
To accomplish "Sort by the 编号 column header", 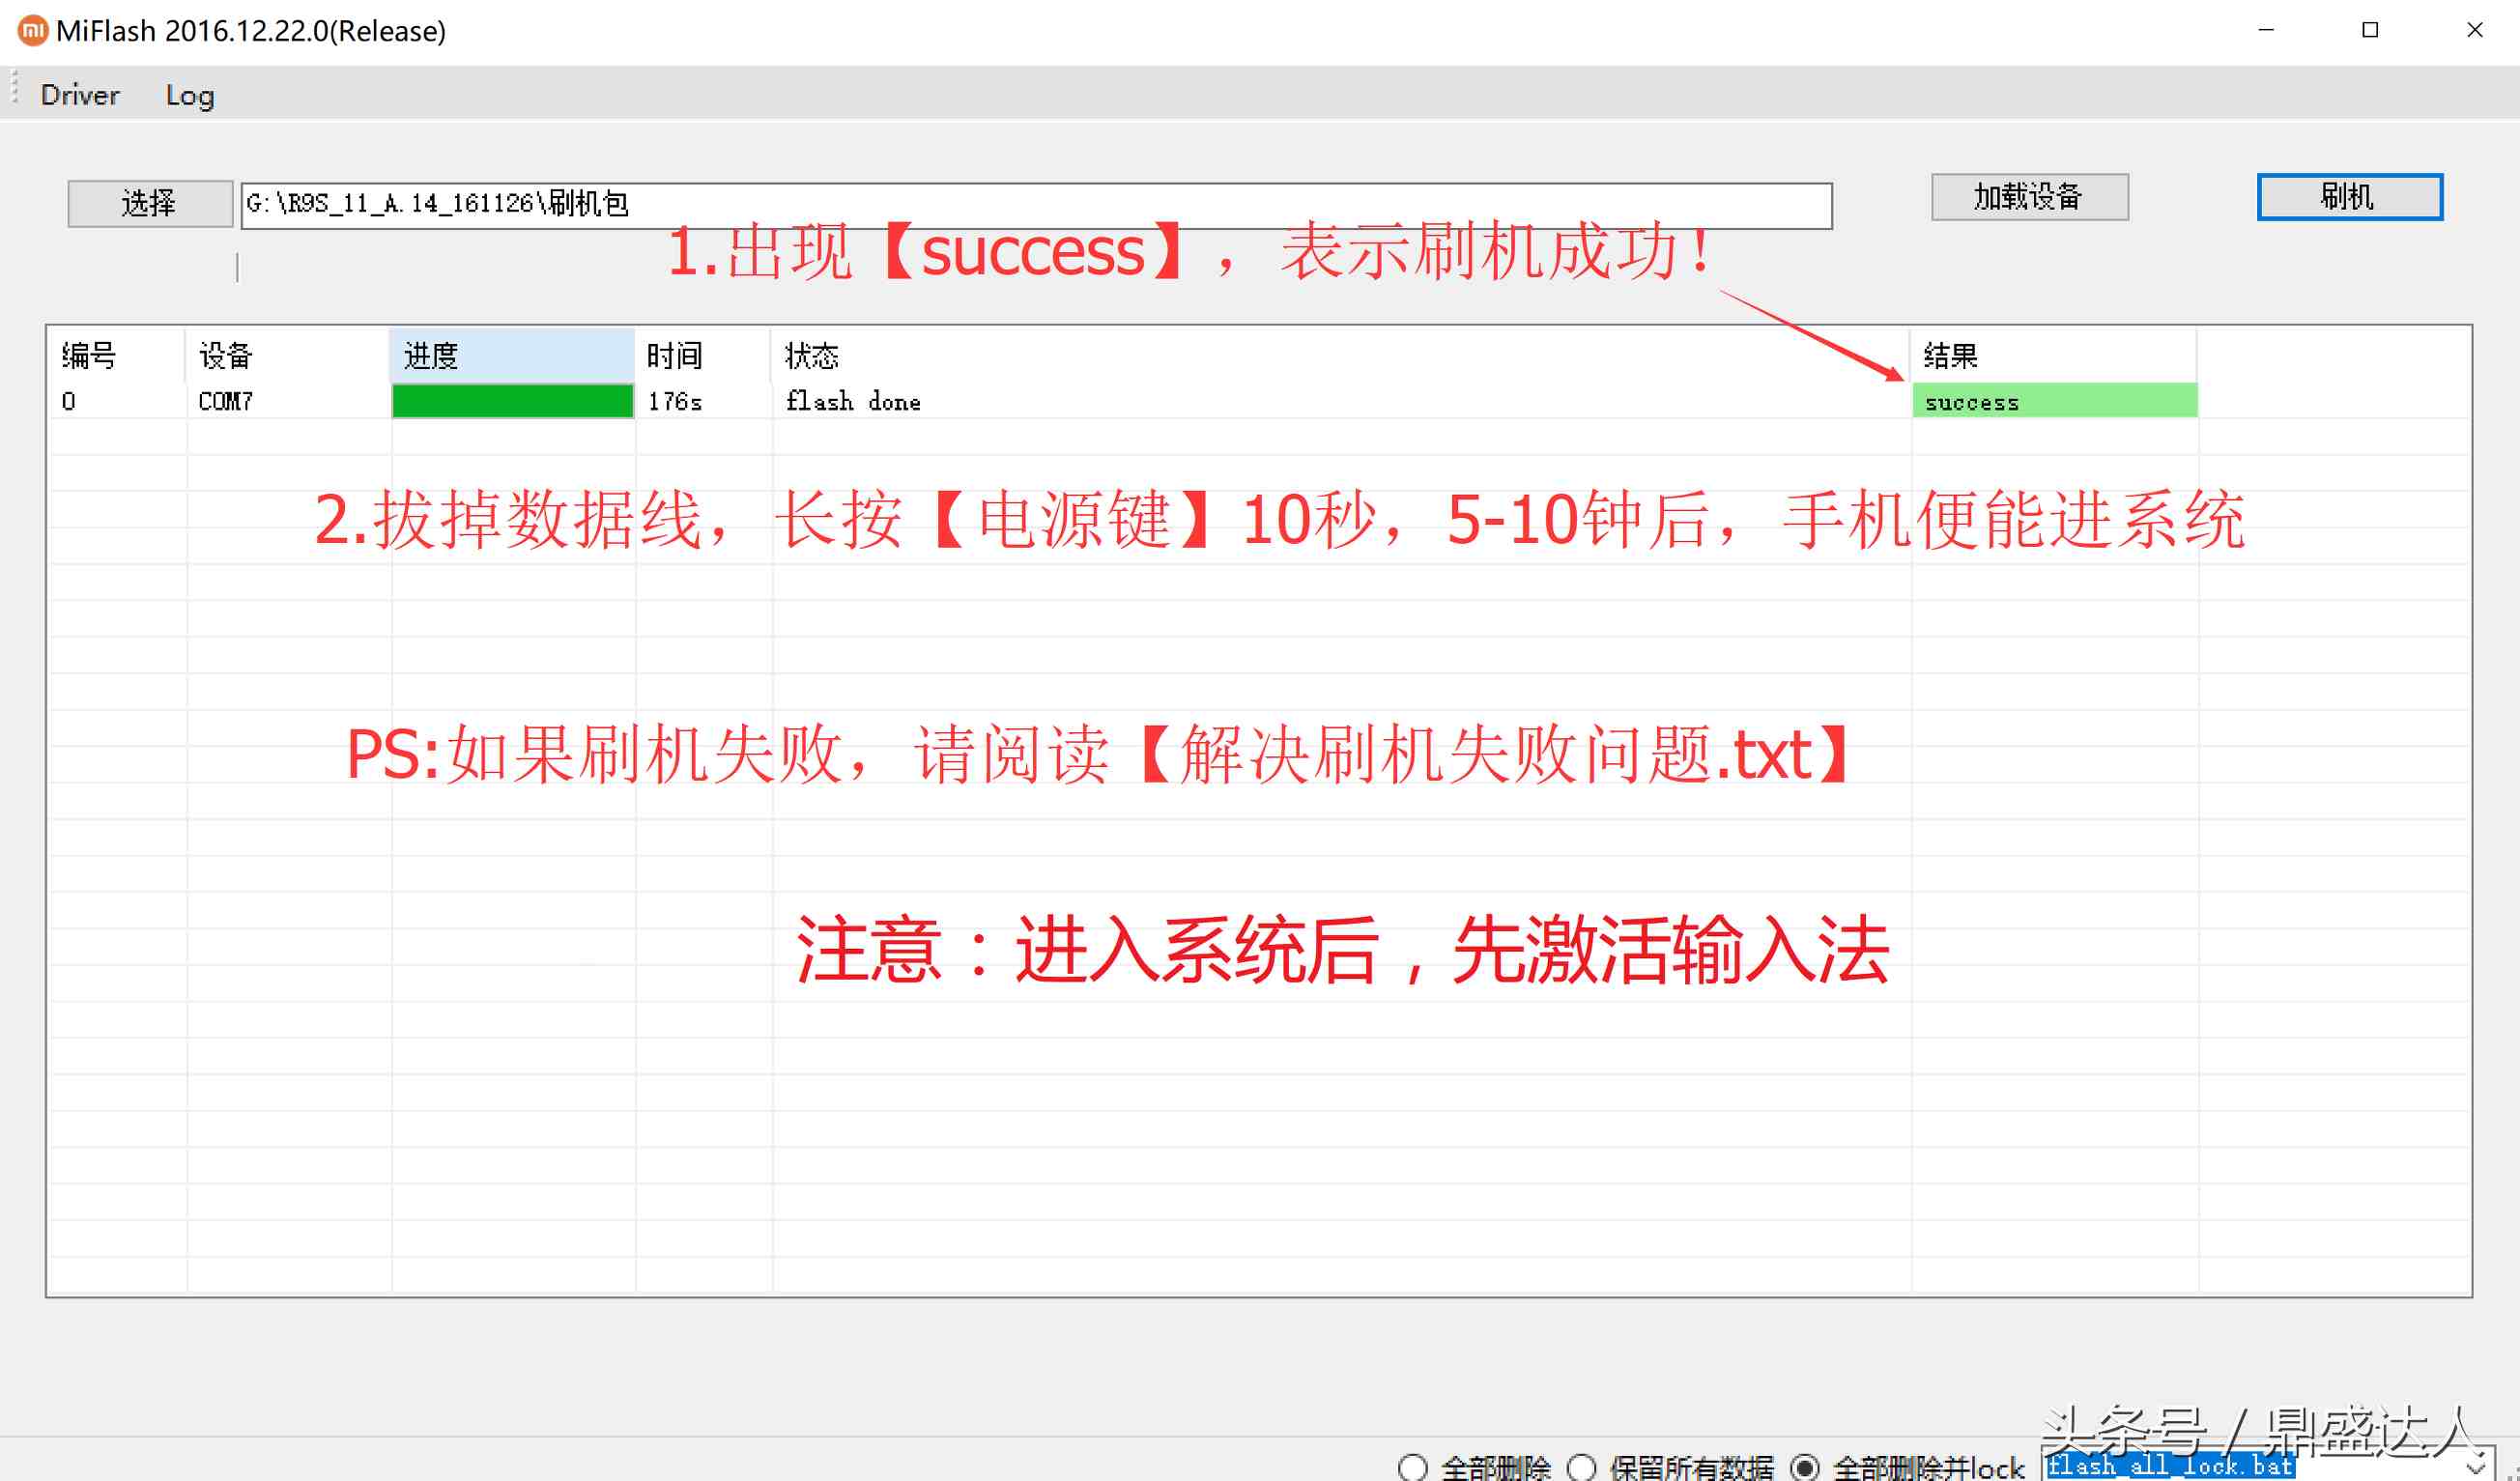I will pos(116,355).
